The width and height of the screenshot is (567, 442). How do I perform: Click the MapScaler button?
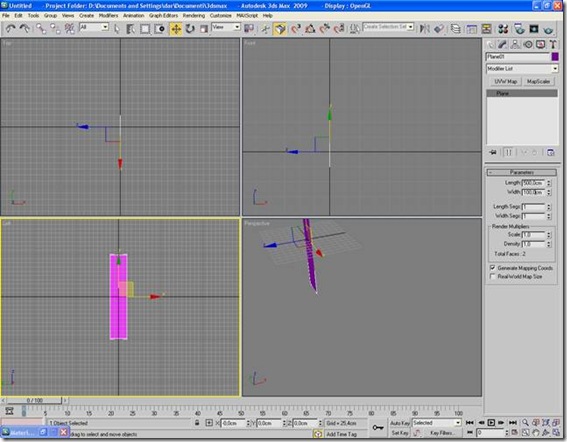click(538, 82)
